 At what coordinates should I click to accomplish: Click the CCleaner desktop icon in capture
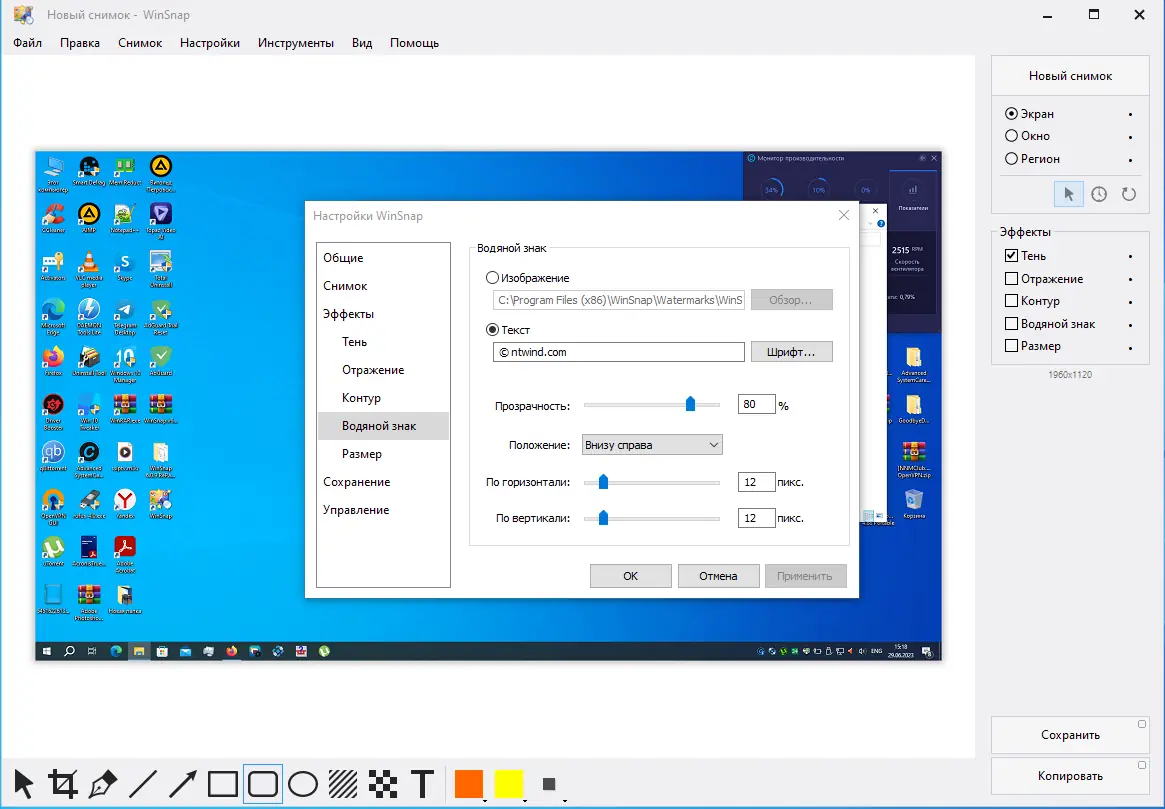tap(53, 218)
